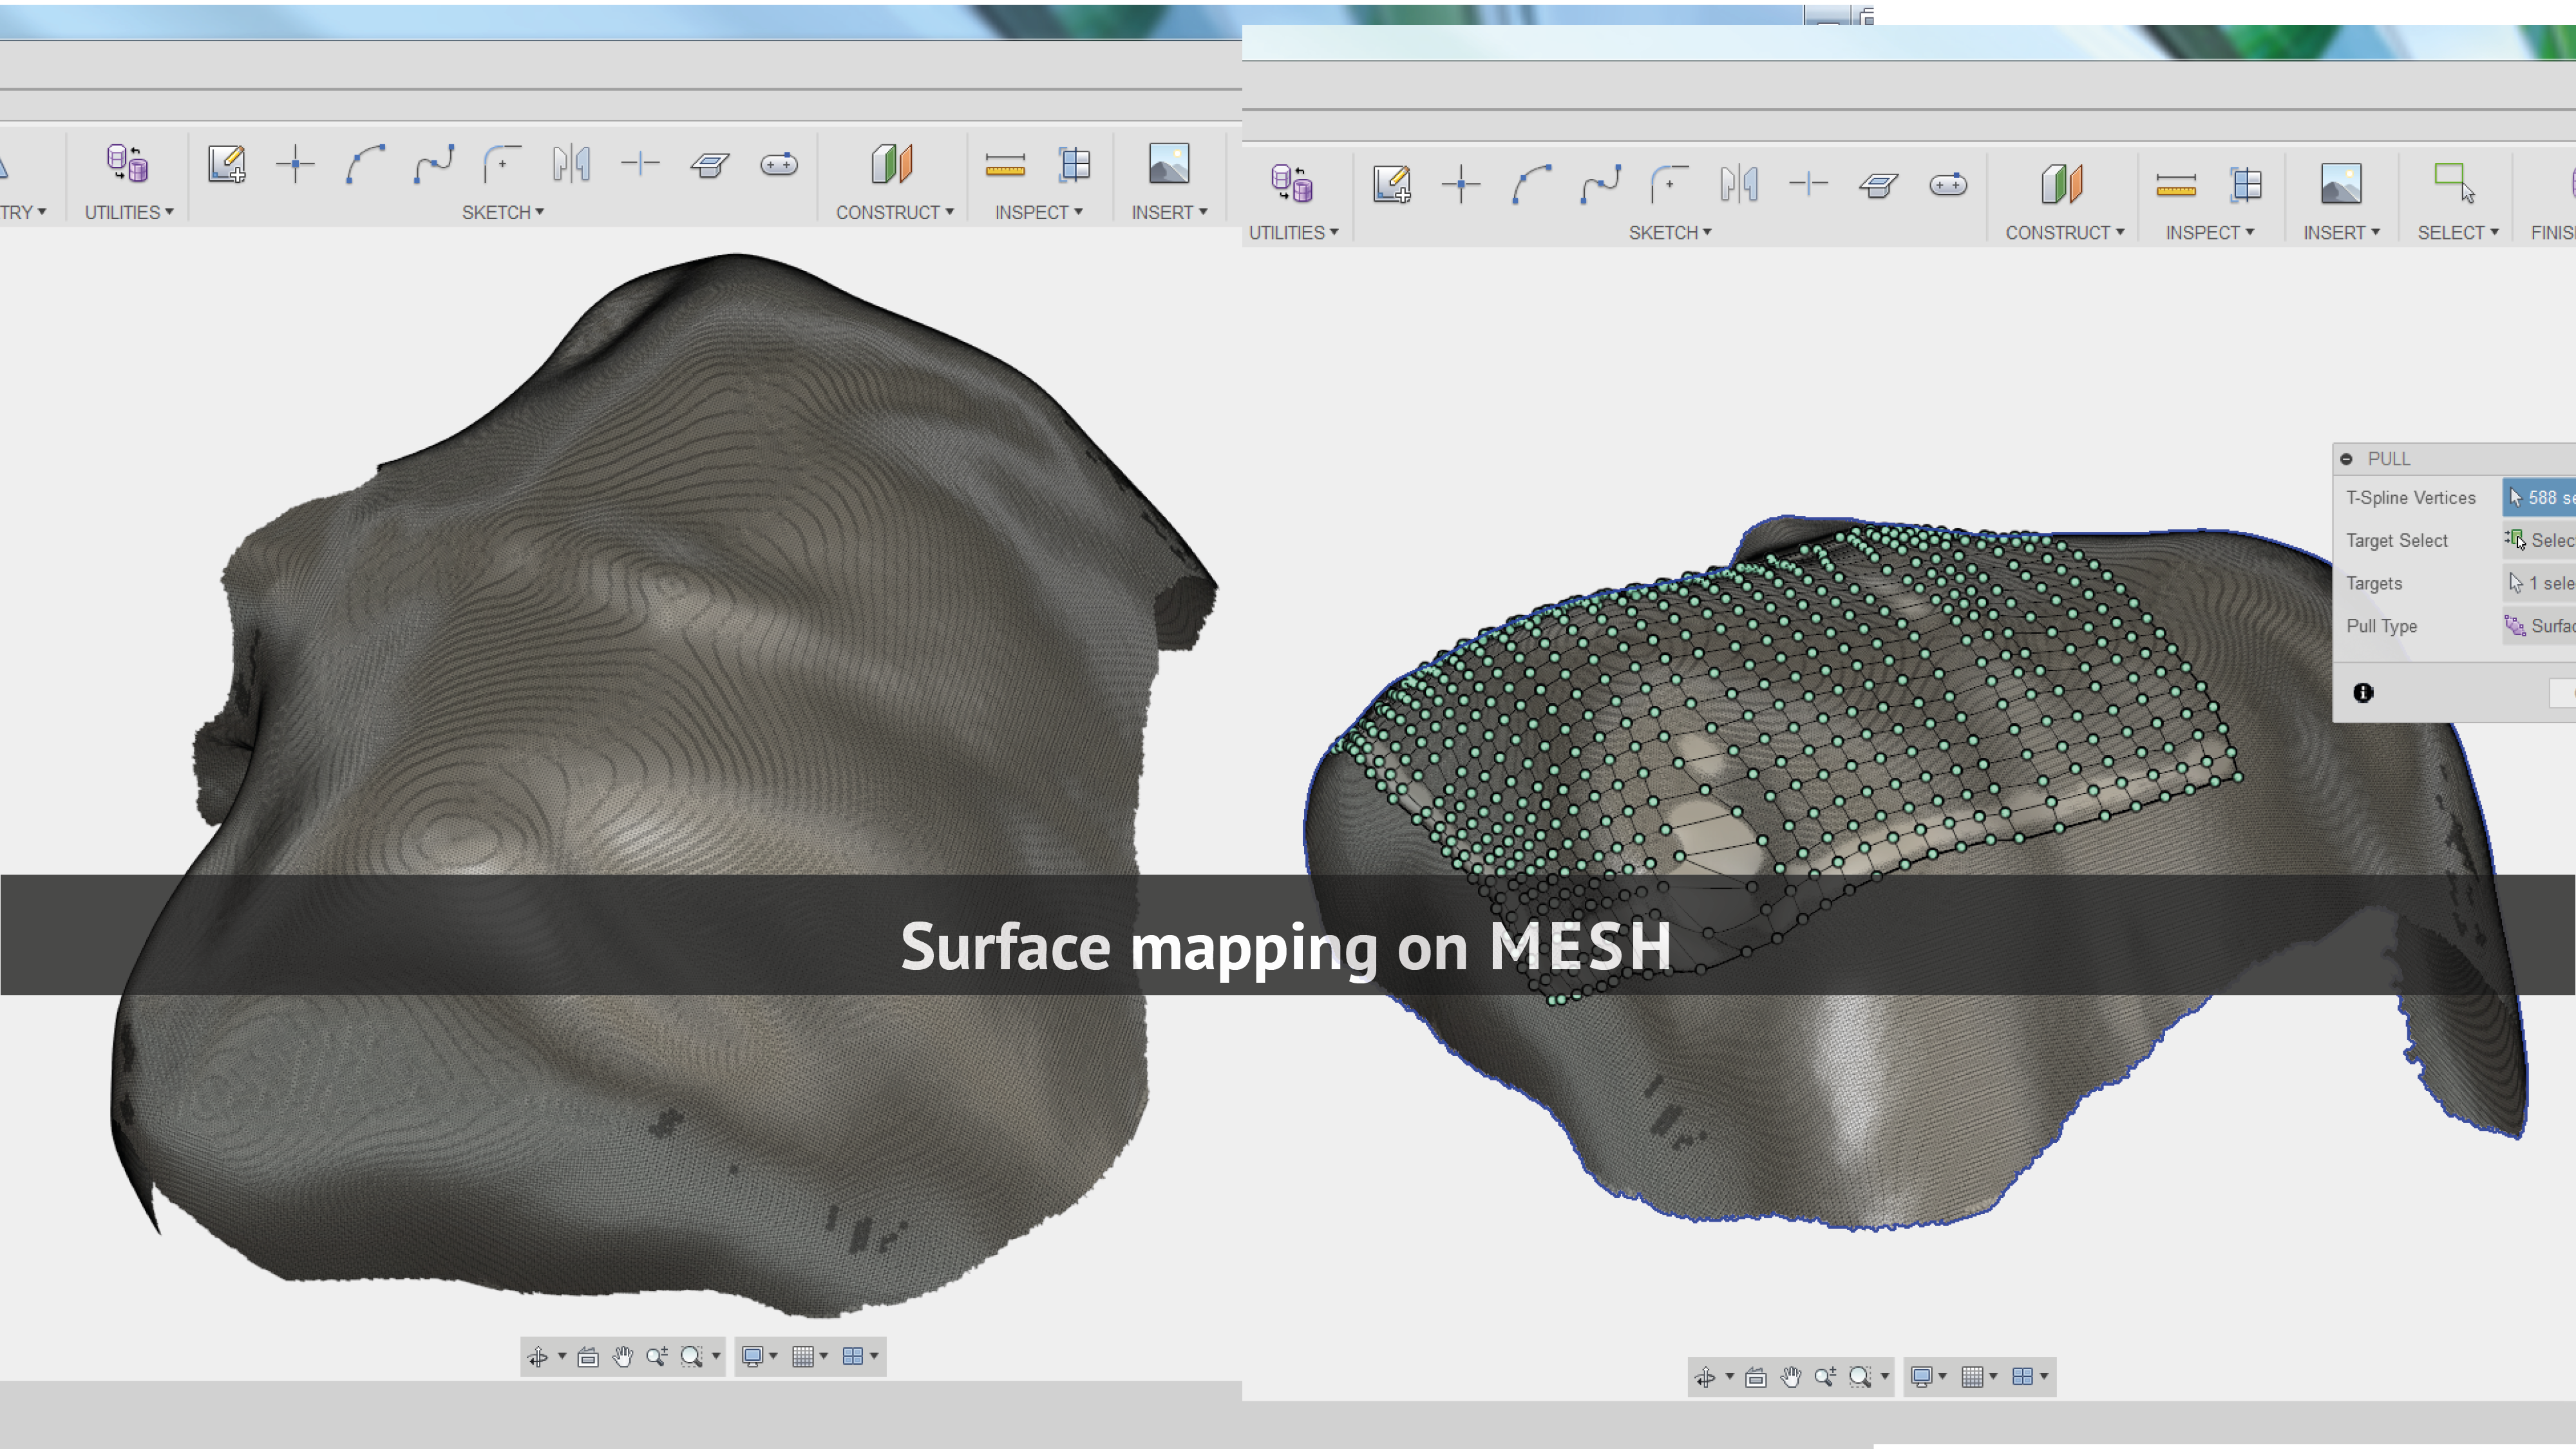This screenshot has width=2576, height=1449.
Task: Open INSPECT menu label in right window
Action: click(2210, 232)
